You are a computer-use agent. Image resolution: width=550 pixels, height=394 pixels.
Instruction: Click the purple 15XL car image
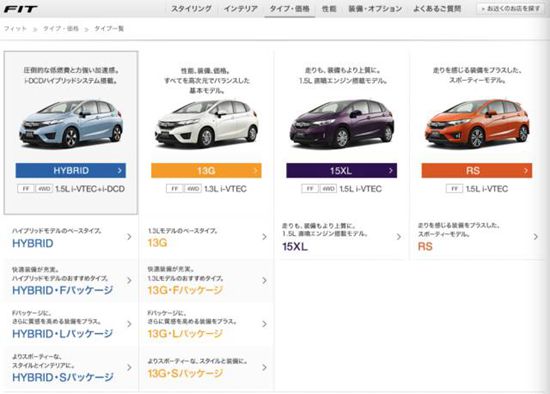(342, 123)
